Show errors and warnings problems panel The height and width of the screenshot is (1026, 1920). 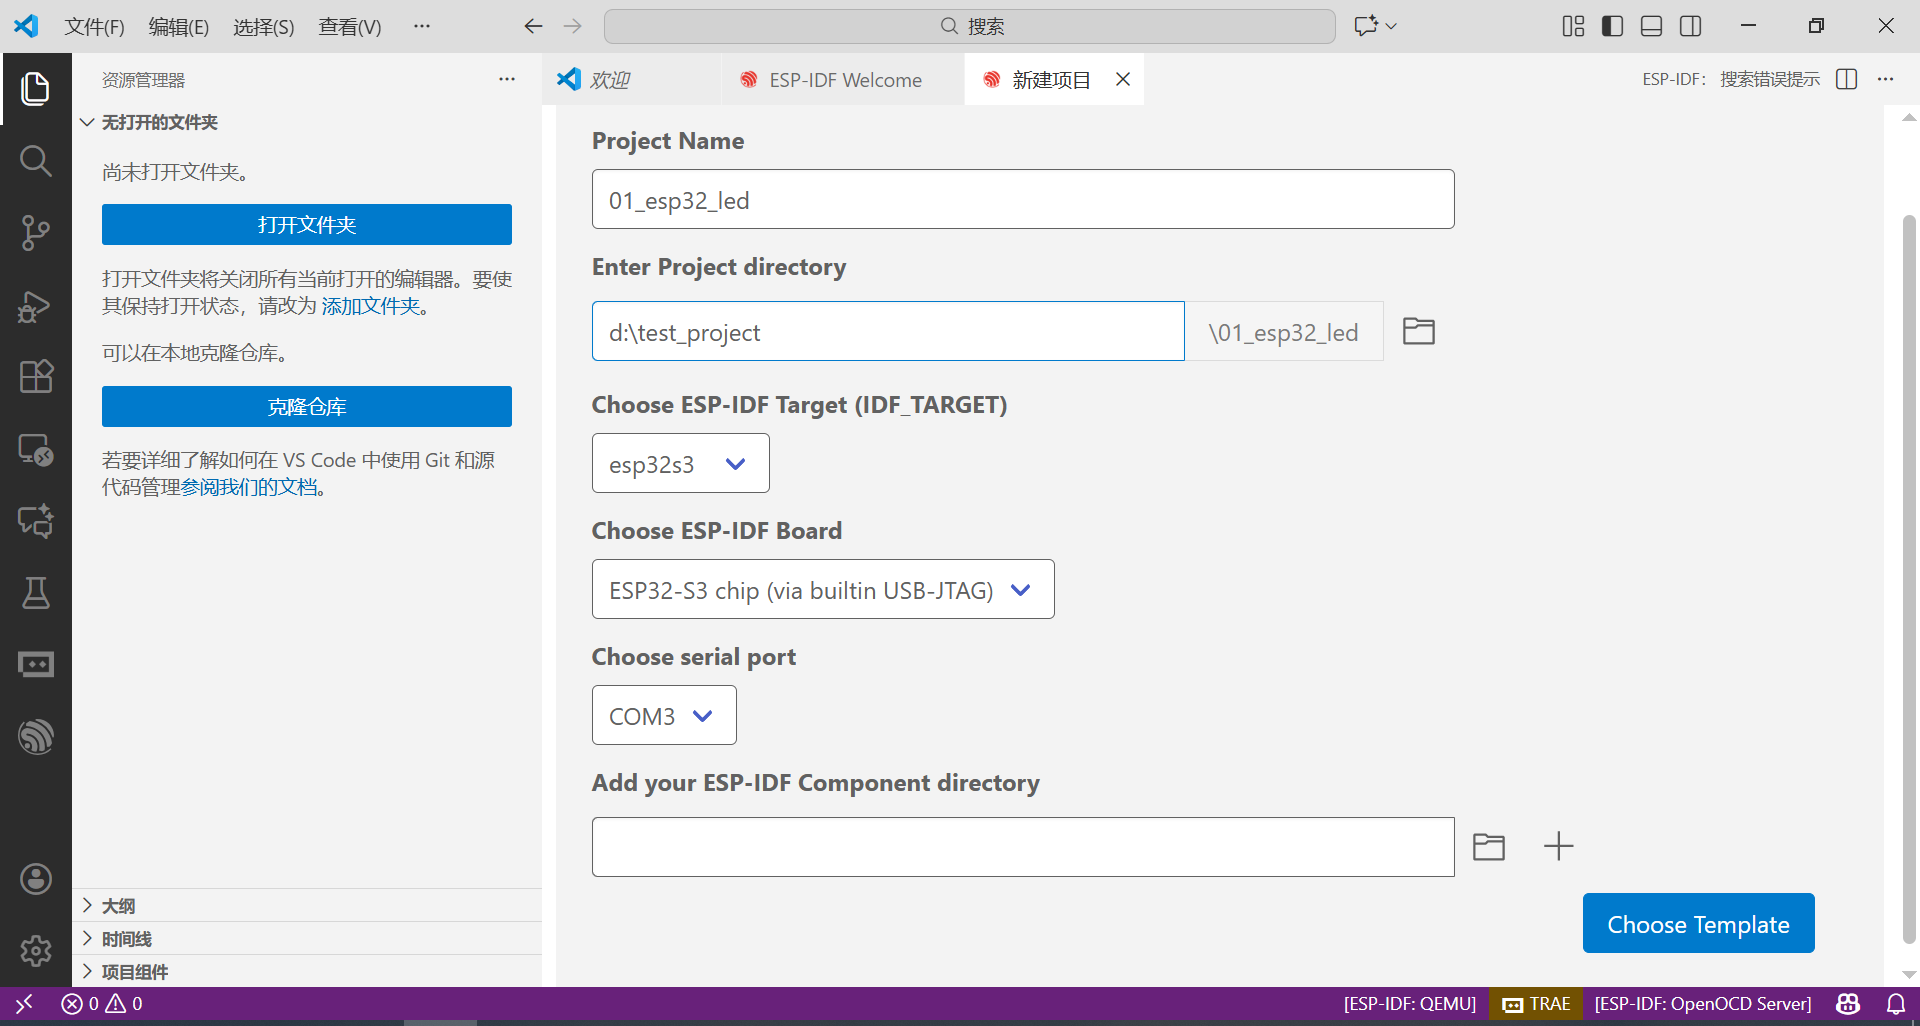click(102, 1003)
